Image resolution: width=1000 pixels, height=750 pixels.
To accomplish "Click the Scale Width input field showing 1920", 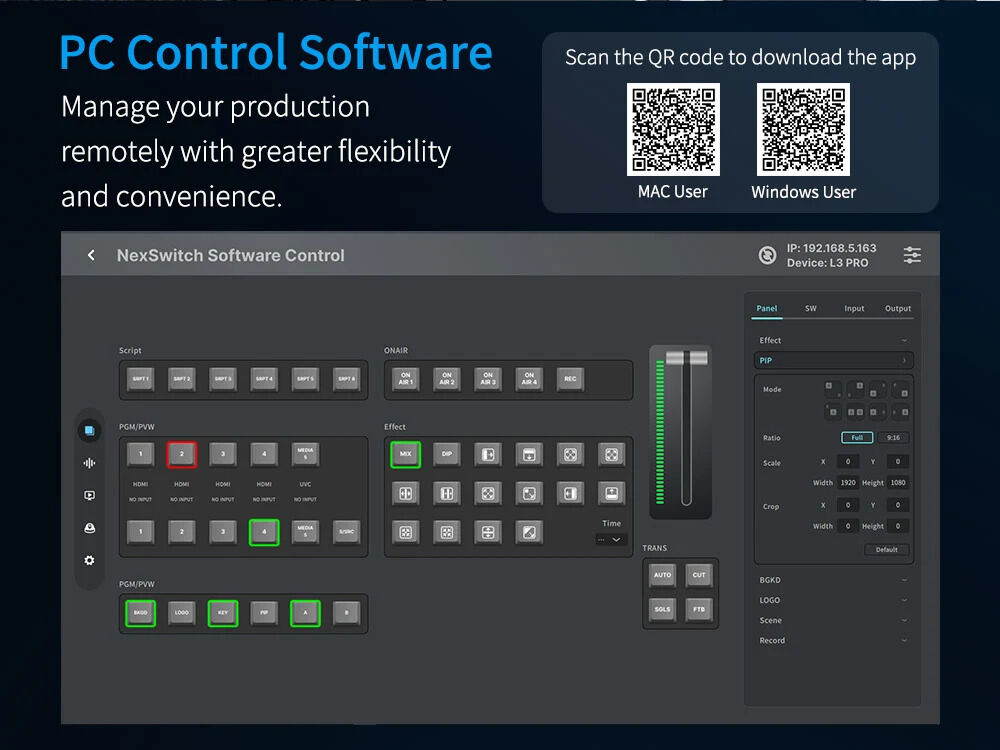I will (x=848, y=483).
